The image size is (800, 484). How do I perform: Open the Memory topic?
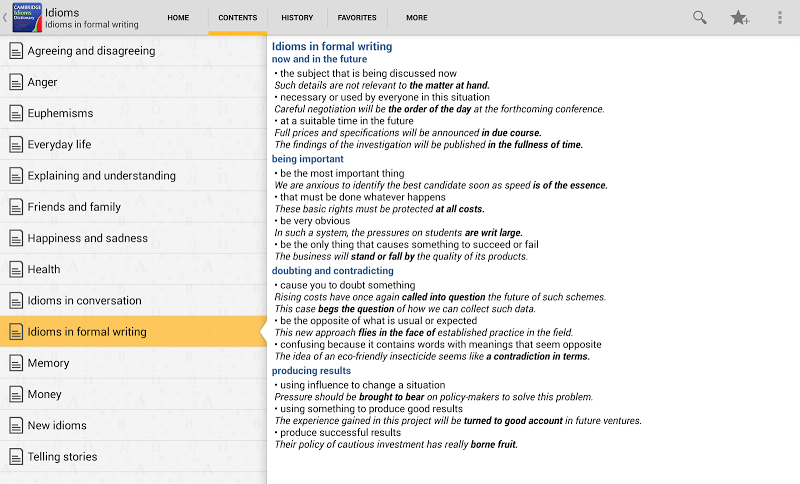[133, 363]
